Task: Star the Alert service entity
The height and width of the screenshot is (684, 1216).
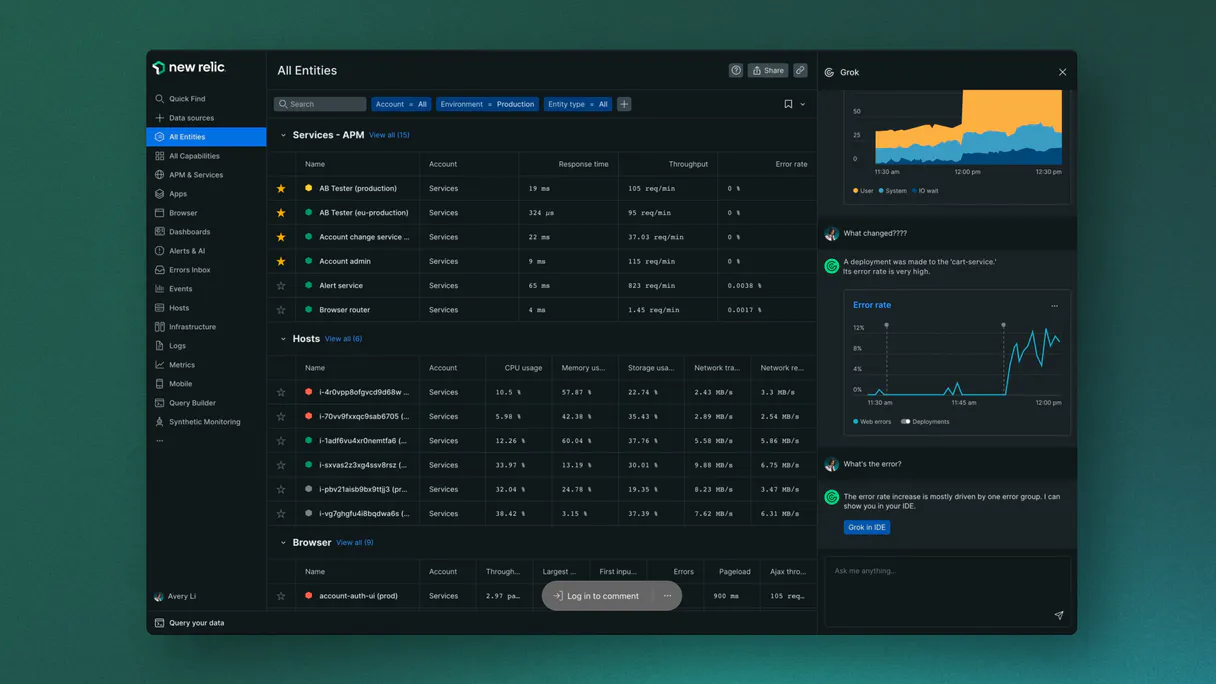Action: pos(280,285)
